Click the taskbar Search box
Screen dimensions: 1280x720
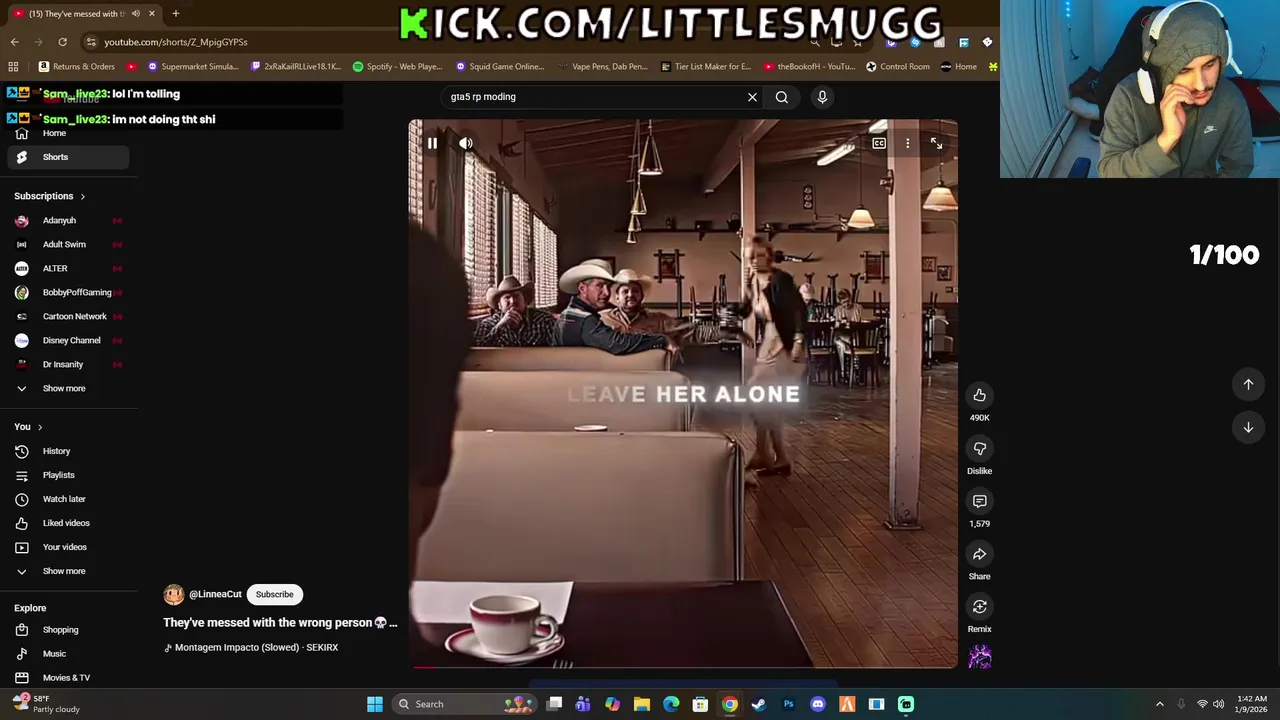click(465, 704)
